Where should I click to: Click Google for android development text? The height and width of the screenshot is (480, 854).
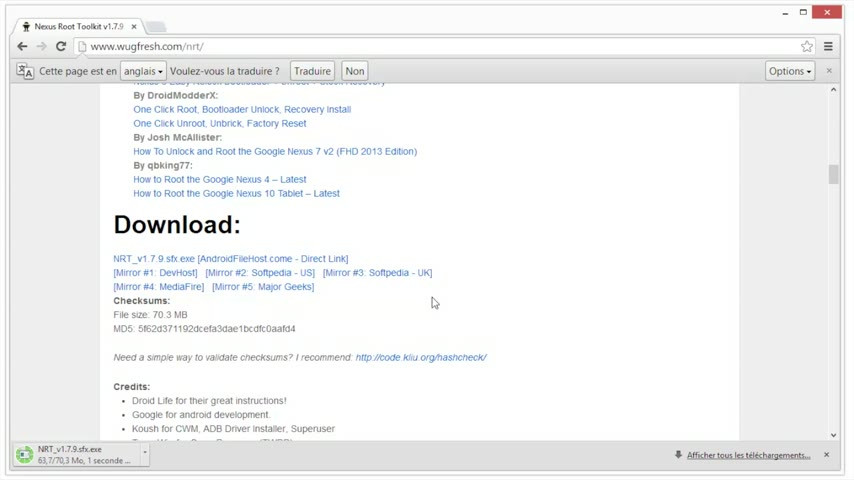point(201,415)
